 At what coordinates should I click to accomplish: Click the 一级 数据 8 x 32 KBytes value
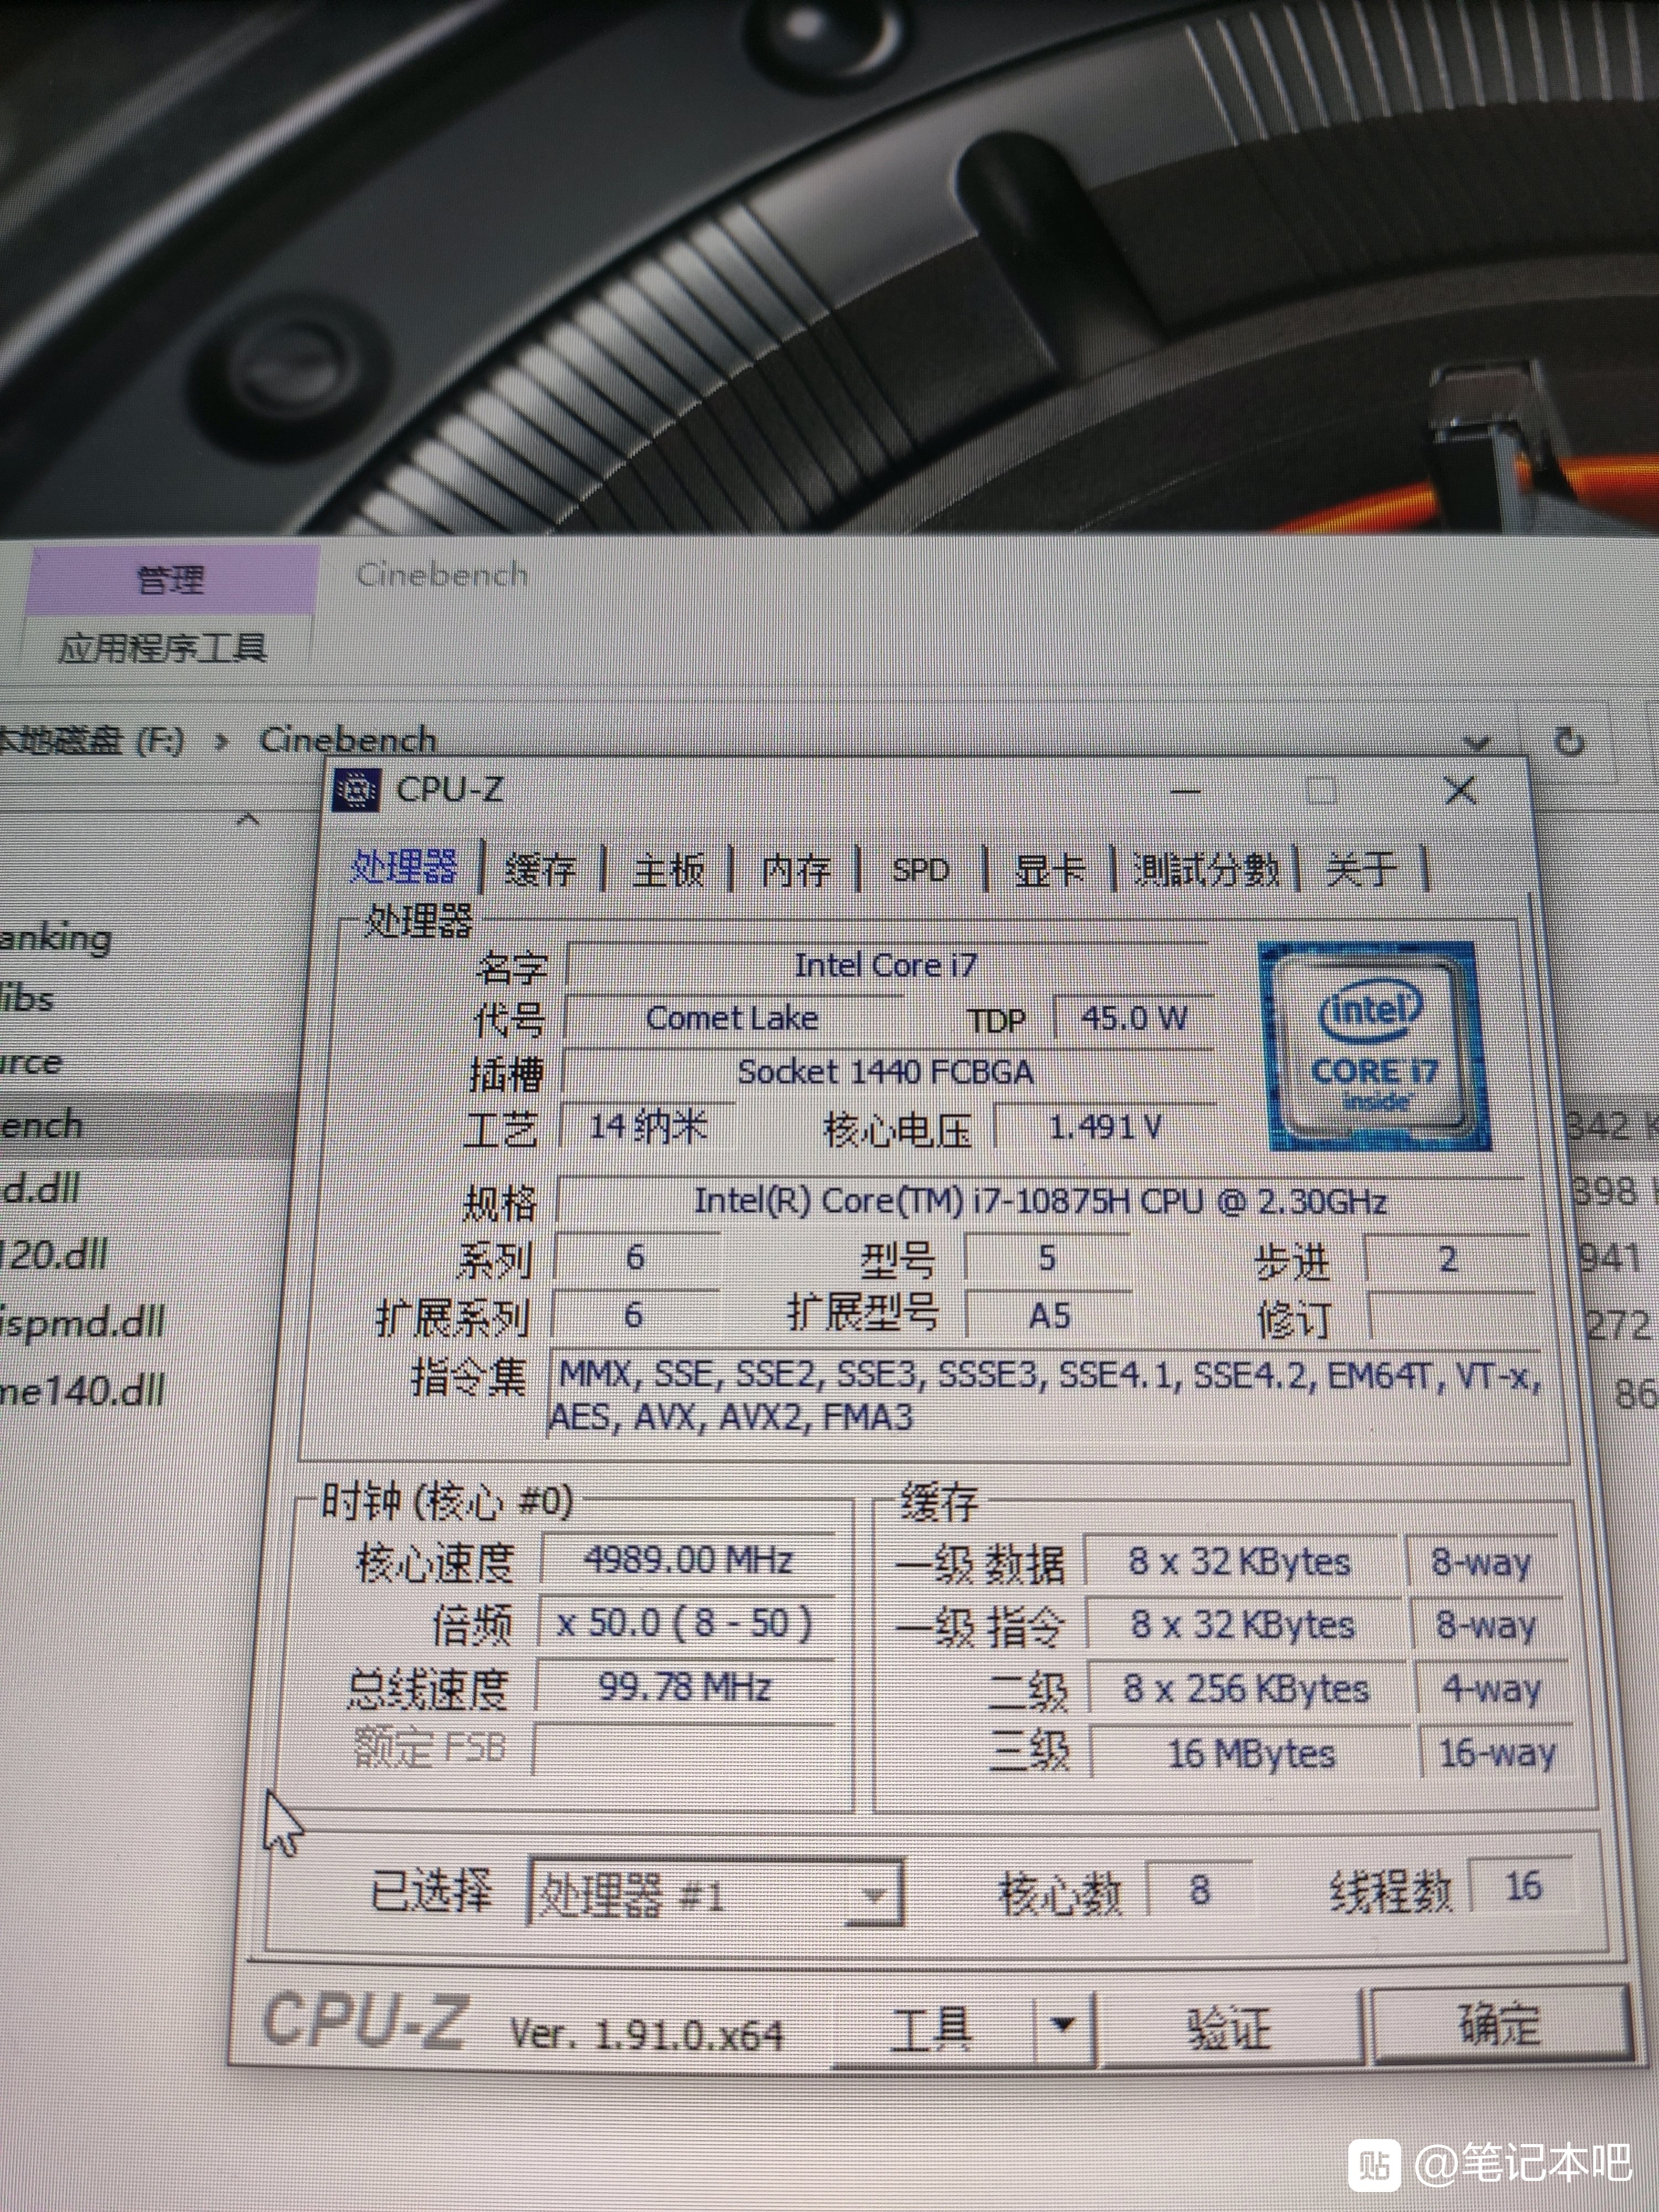click(1240, 1561)
